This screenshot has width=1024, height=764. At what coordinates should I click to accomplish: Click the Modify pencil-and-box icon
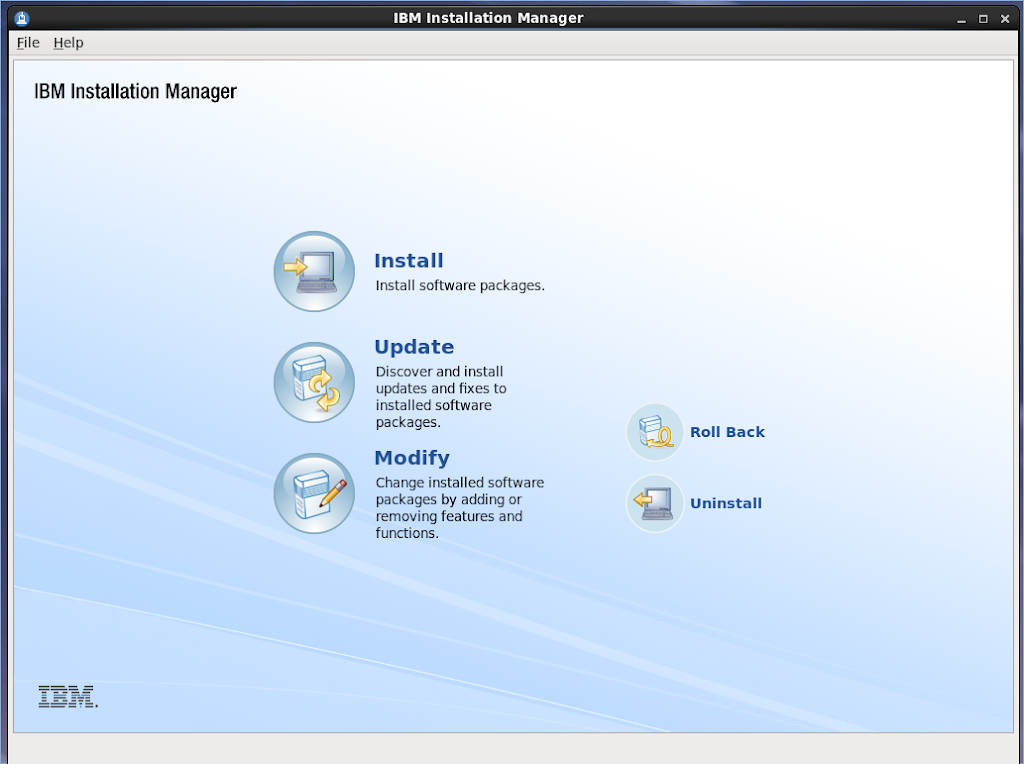tap(314, 493)
